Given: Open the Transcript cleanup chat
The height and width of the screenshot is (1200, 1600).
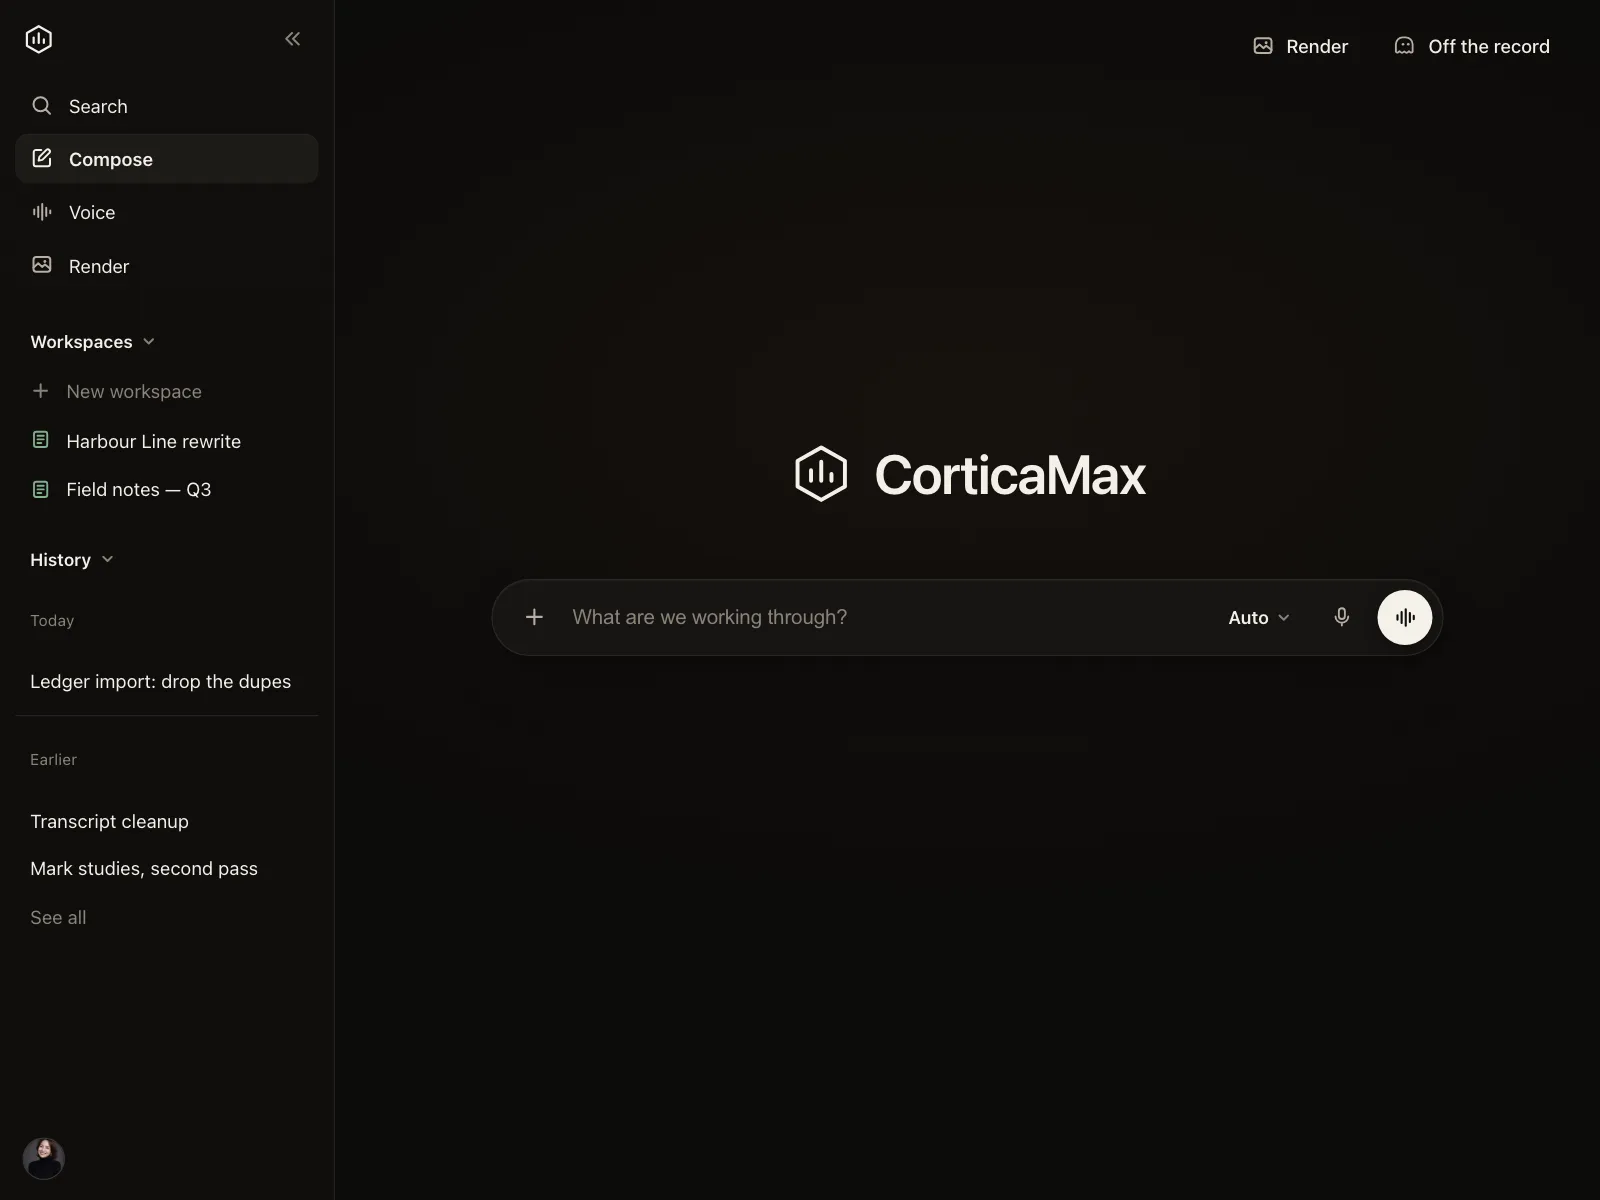Looking at the screenshot, I should [109, 821].
